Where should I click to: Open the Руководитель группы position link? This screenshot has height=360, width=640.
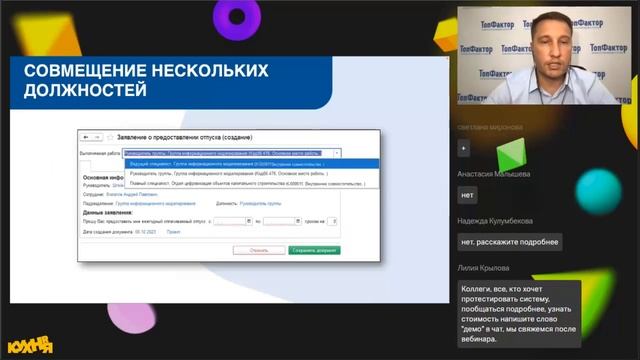point(260,203)
